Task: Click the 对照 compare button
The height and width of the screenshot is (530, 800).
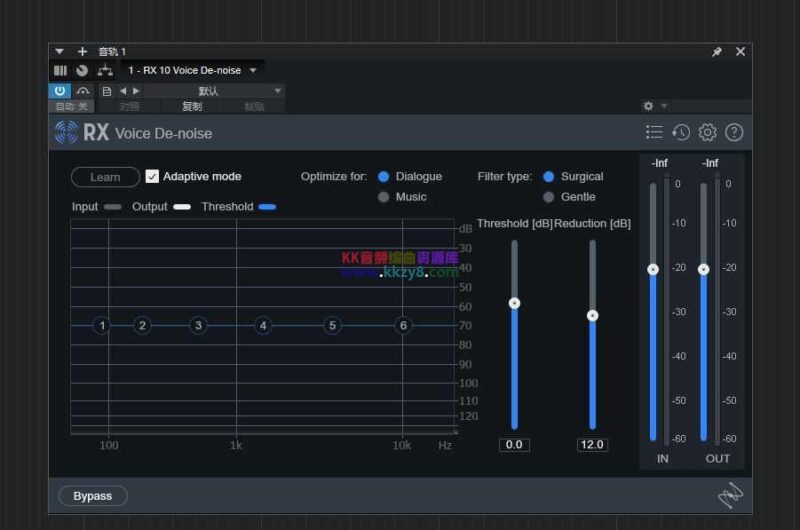Action: 129,106
